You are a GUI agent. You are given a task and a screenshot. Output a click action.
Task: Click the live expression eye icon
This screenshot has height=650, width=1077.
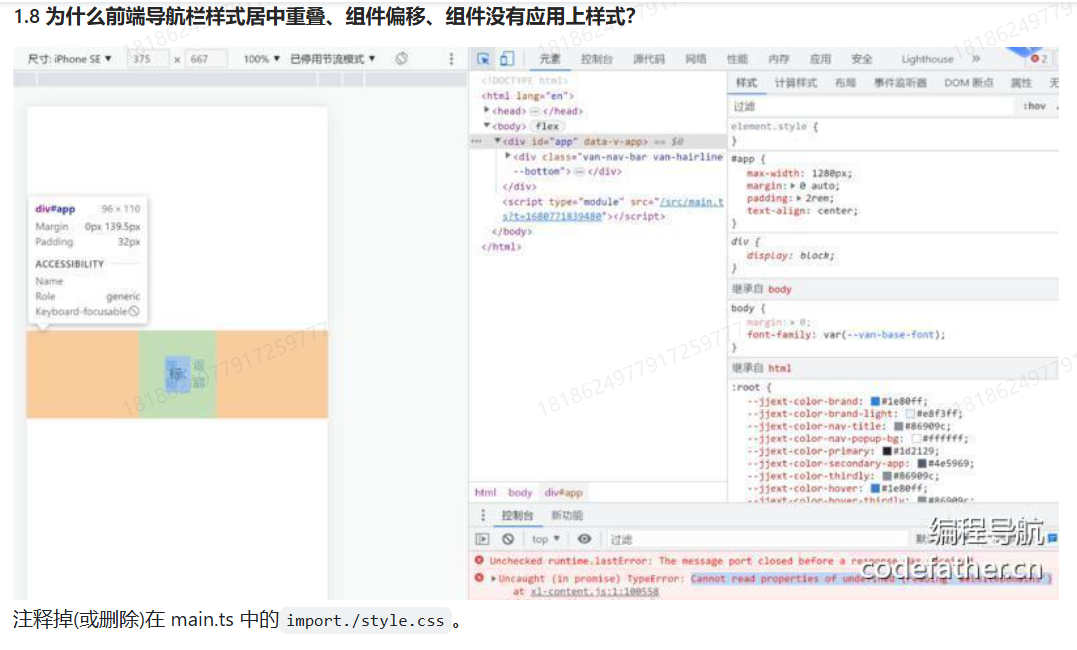(585, 539)
